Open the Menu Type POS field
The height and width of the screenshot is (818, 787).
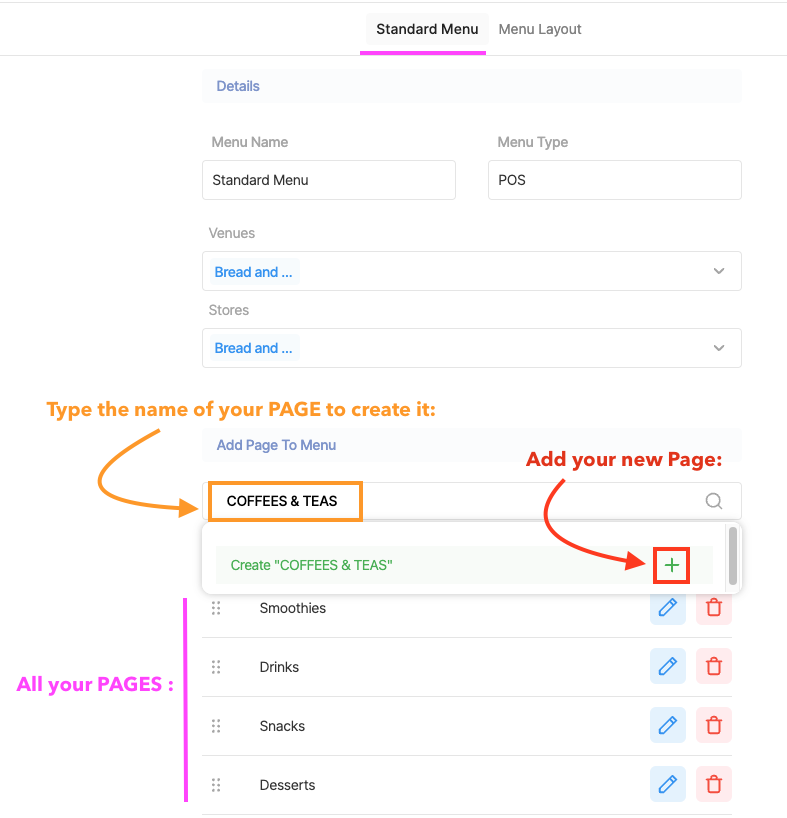click(614, 180)
